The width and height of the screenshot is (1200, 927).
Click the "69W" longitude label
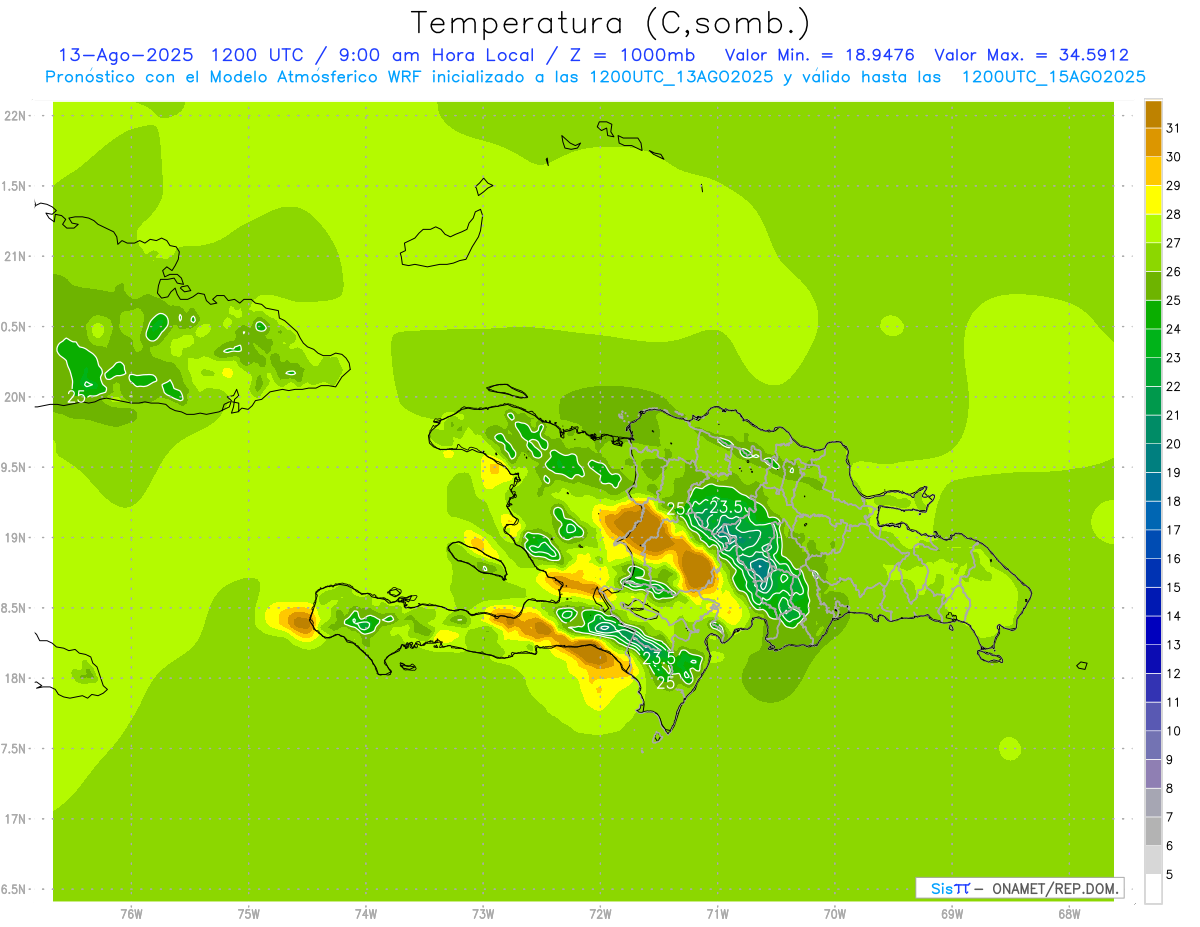coord(952,914)
